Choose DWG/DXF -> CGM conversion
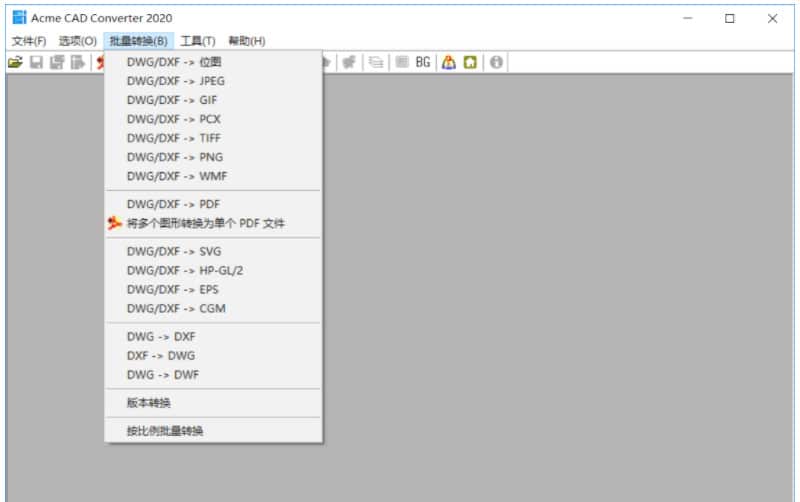Image resolution: width=800 pixels, height=502 pixels. [x=213, y=308]
